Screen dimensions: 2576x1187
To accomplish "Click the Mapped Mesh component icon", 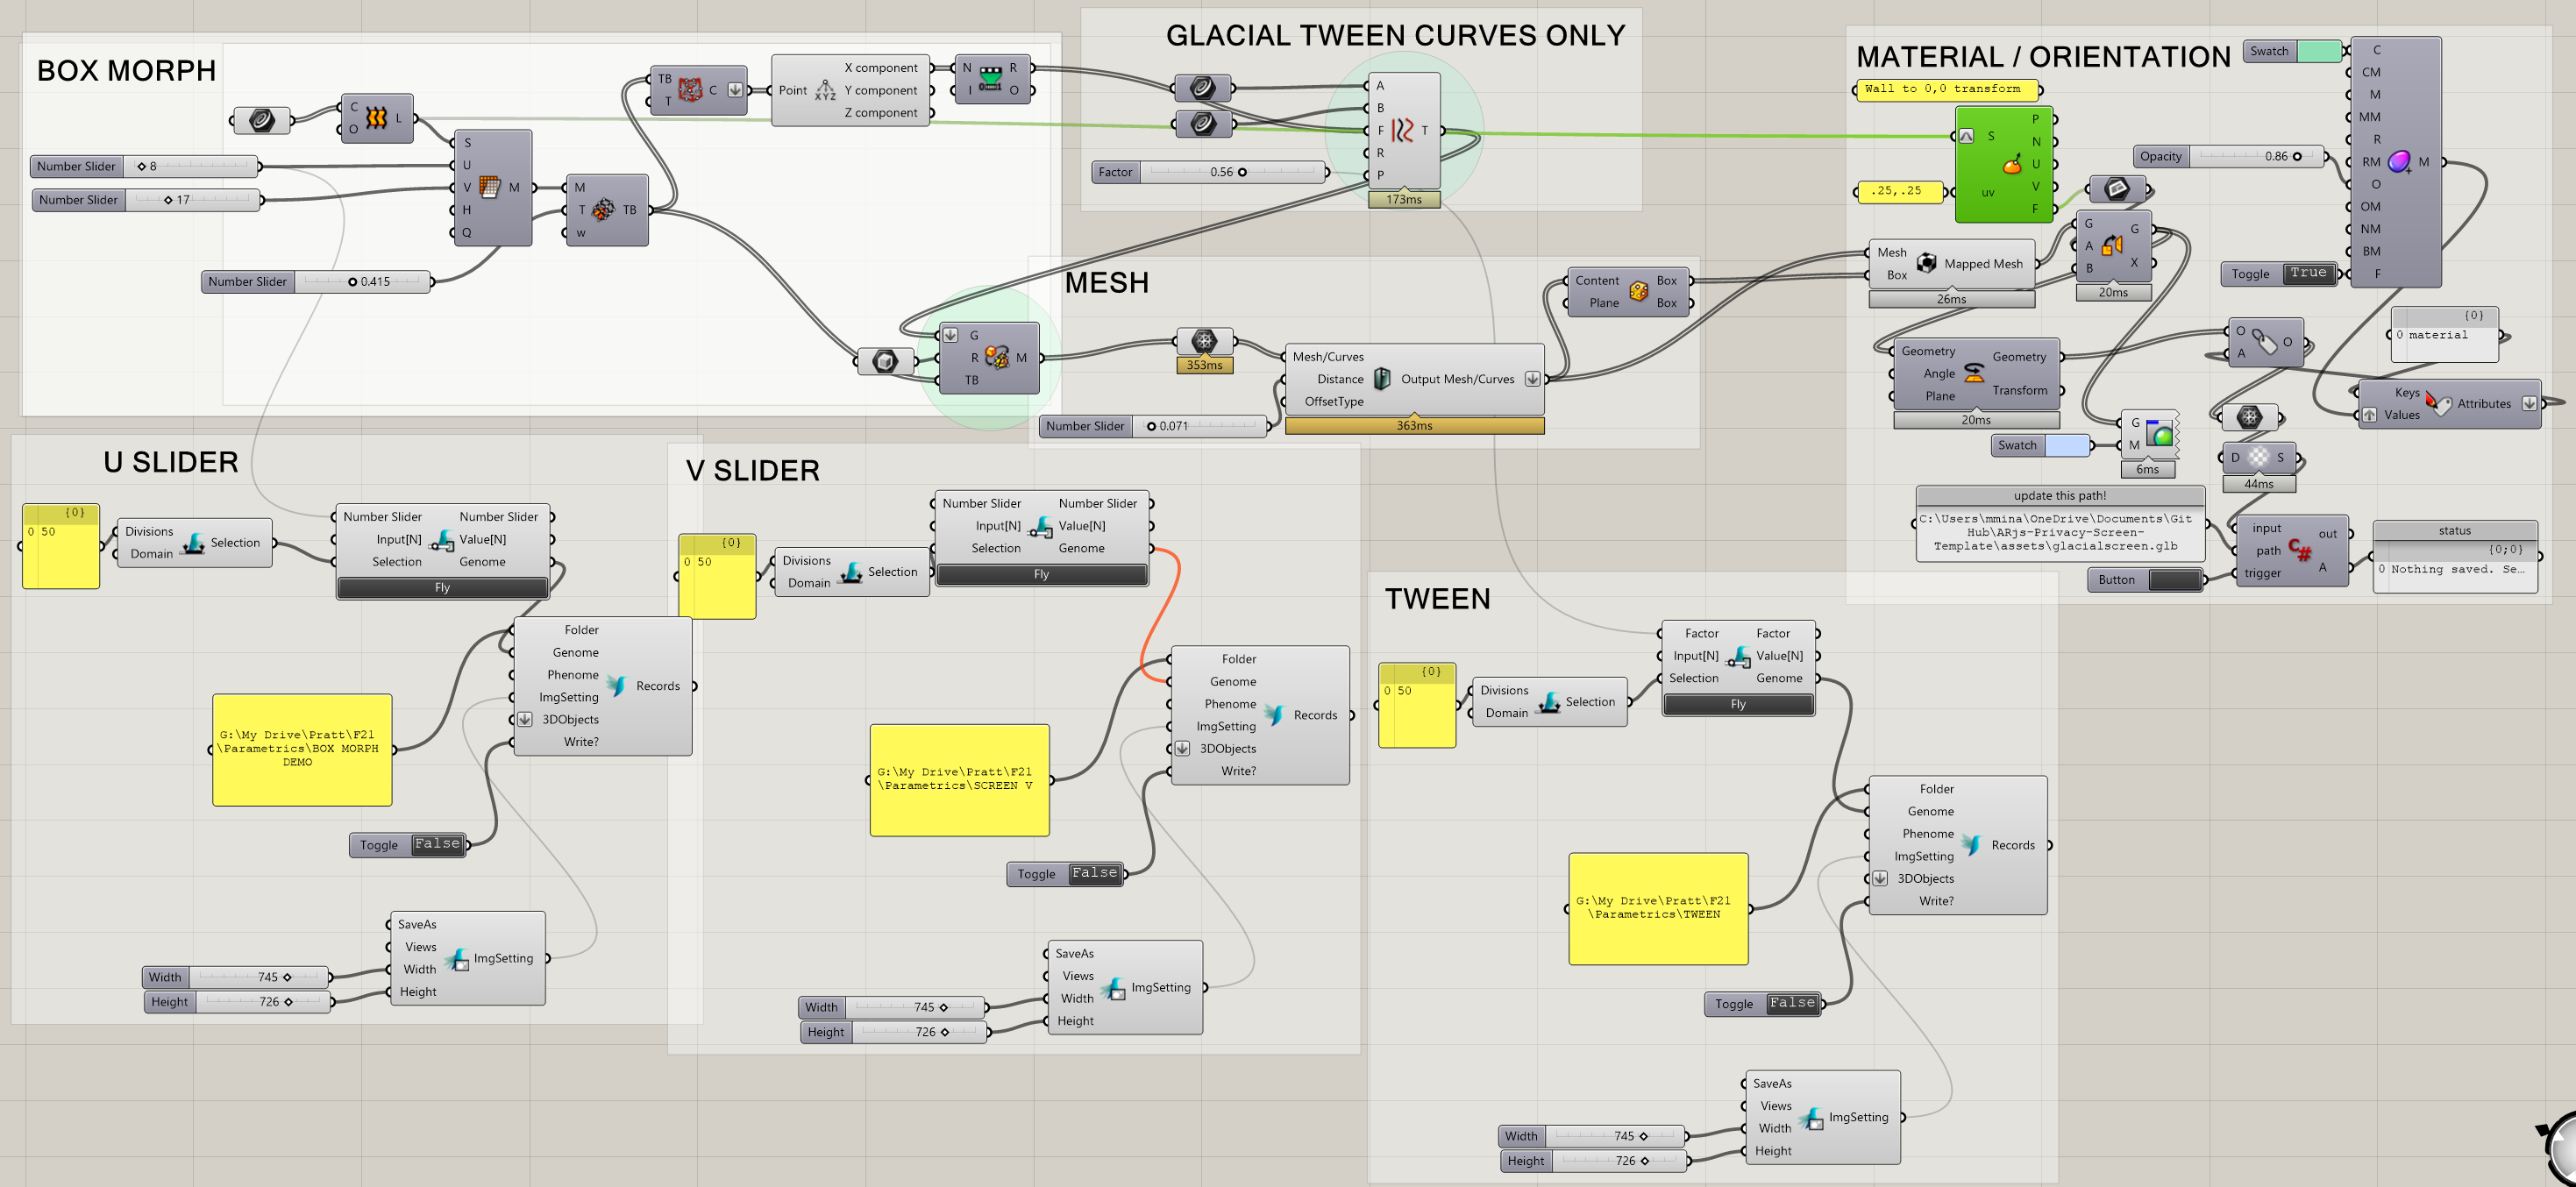I will pos(1926,263).
